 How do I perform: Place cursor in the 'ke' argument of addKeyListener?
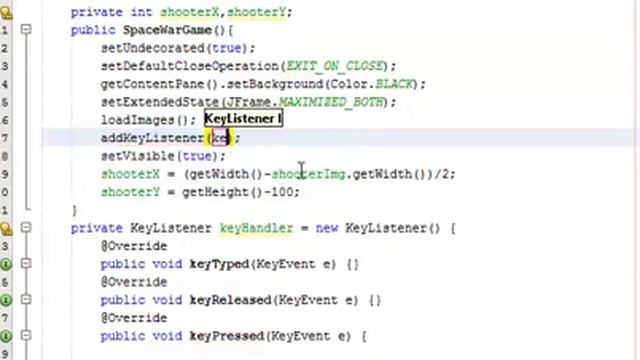pyautogui.click(x=220, y=138)
